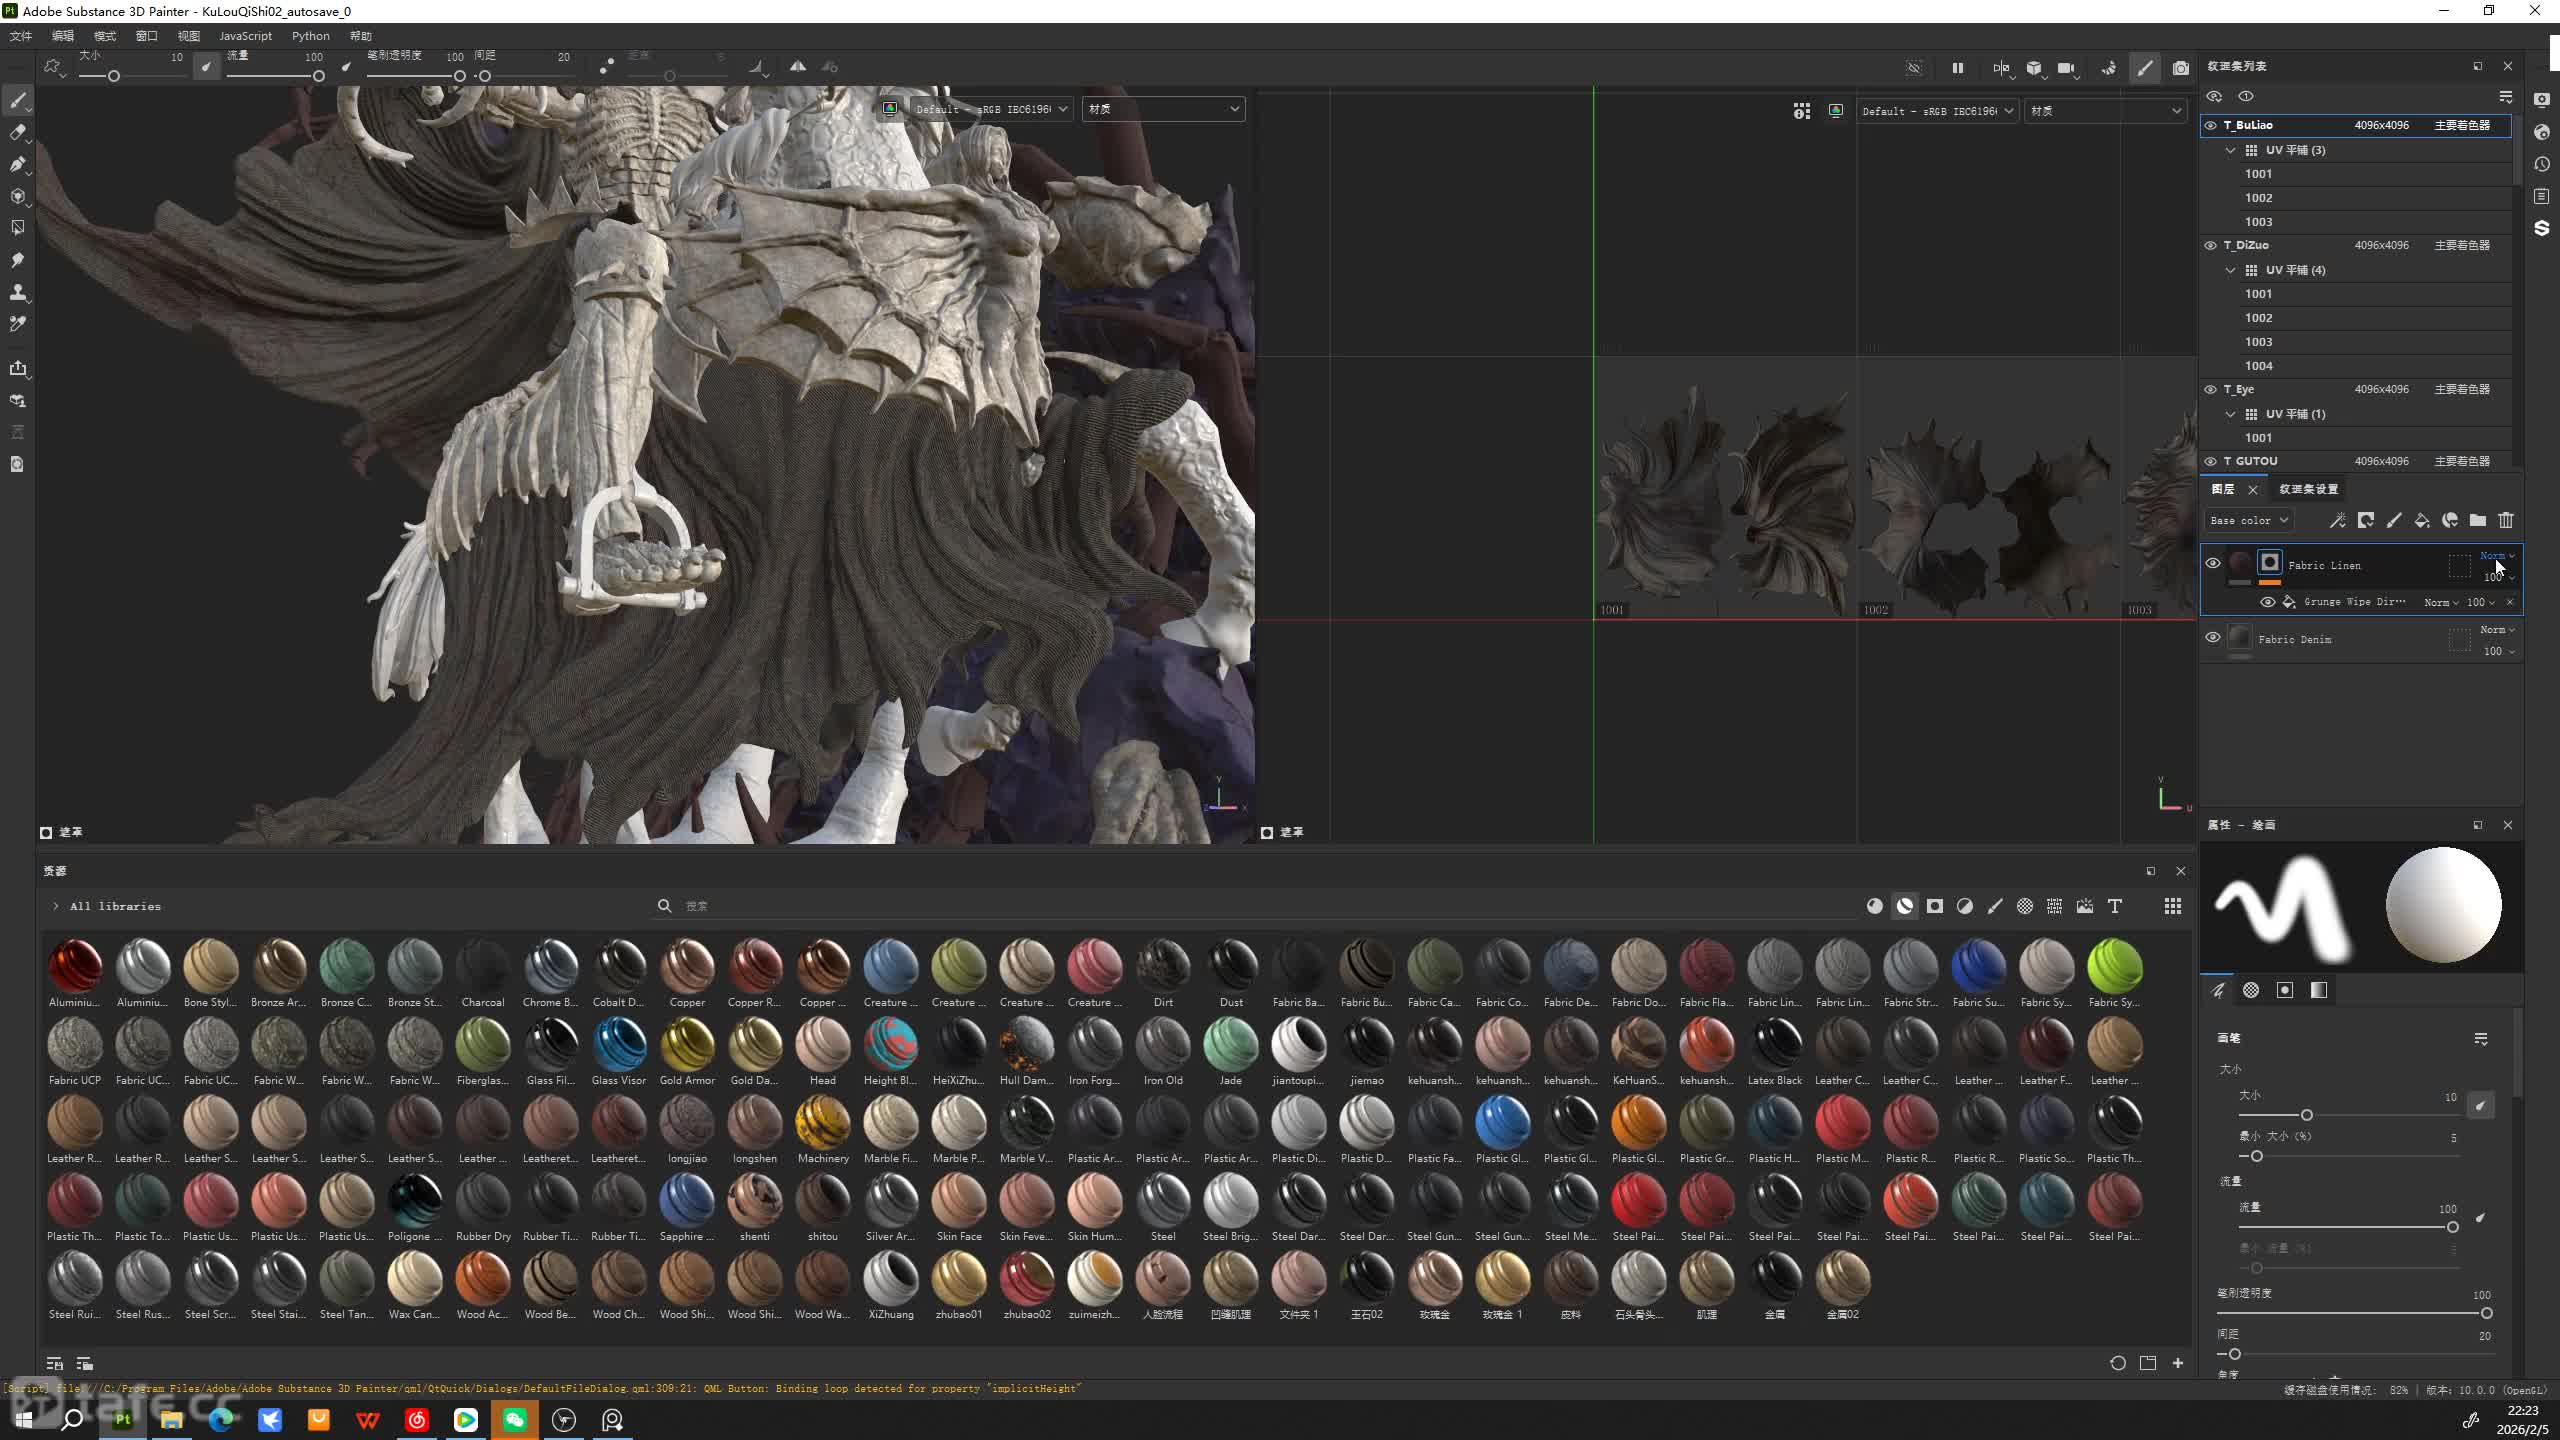Delete layer using the trash icon

click(2505, 520)
